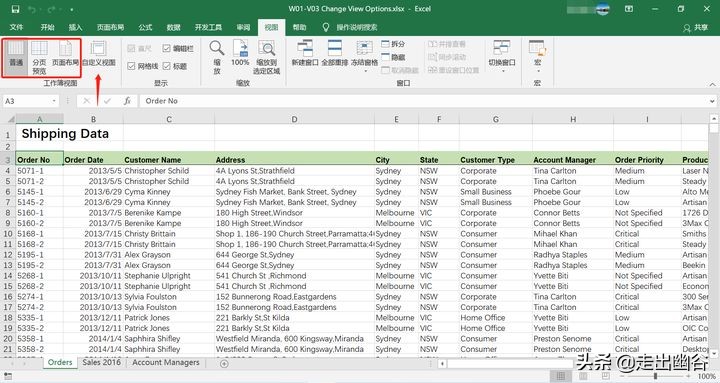Open the Name Box dropdown arrow

tap(54, 101)
